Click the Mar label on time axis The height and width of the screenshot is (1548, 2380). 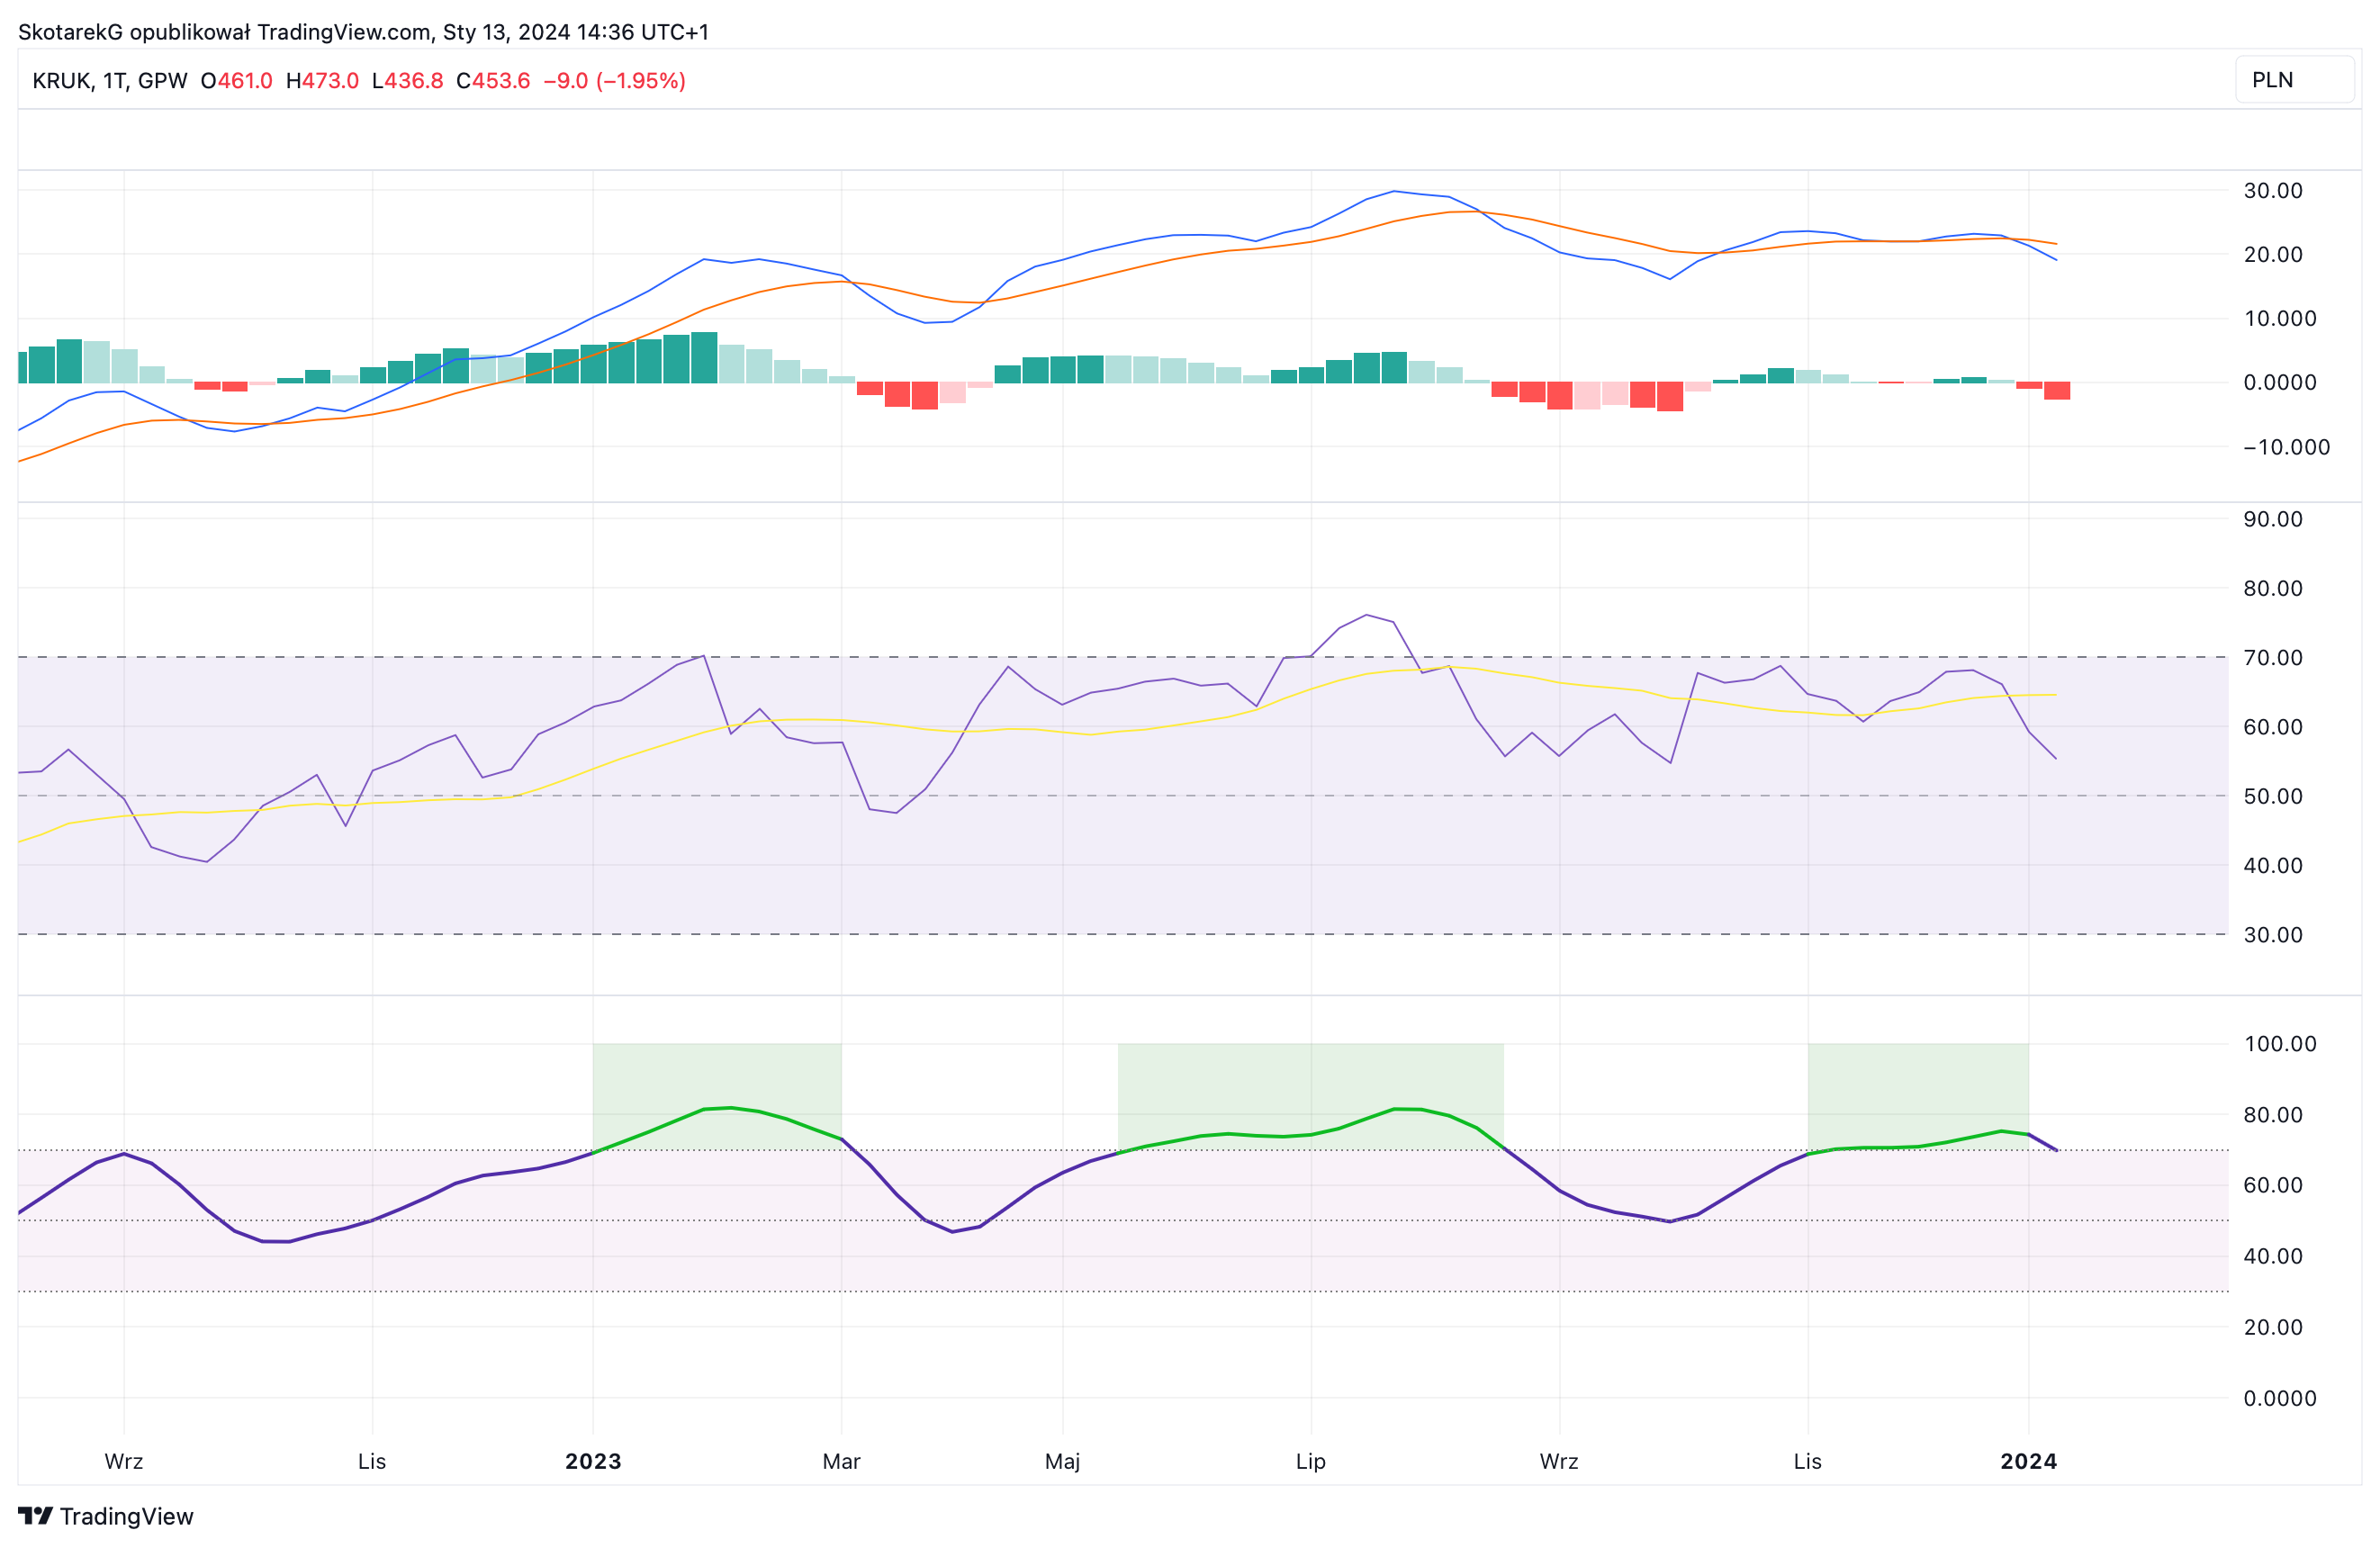841,1461
